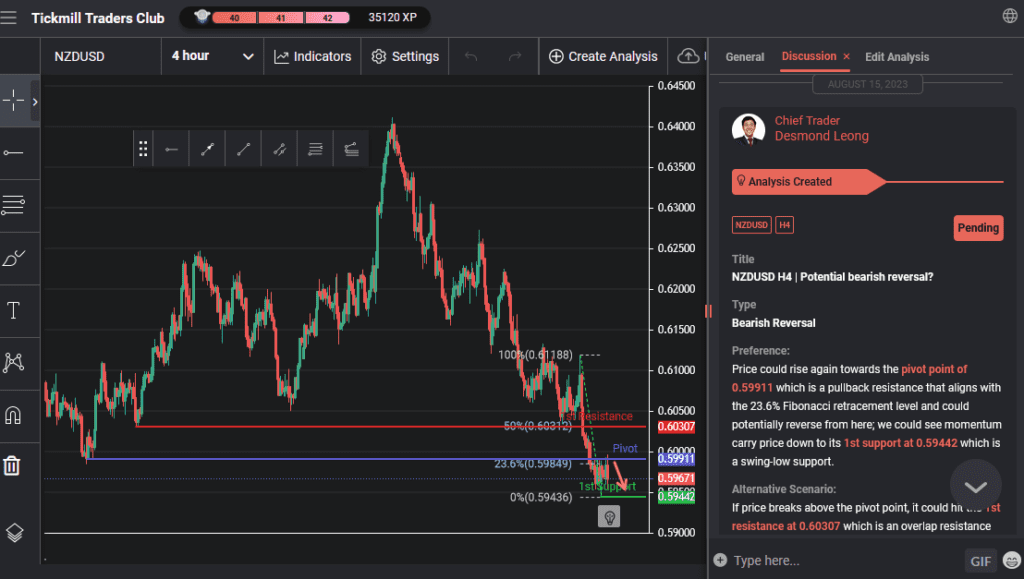Click the cloud upload icon
This screenshot has height=579, width=1024.
pyautogui.click(x=688, y=57)
